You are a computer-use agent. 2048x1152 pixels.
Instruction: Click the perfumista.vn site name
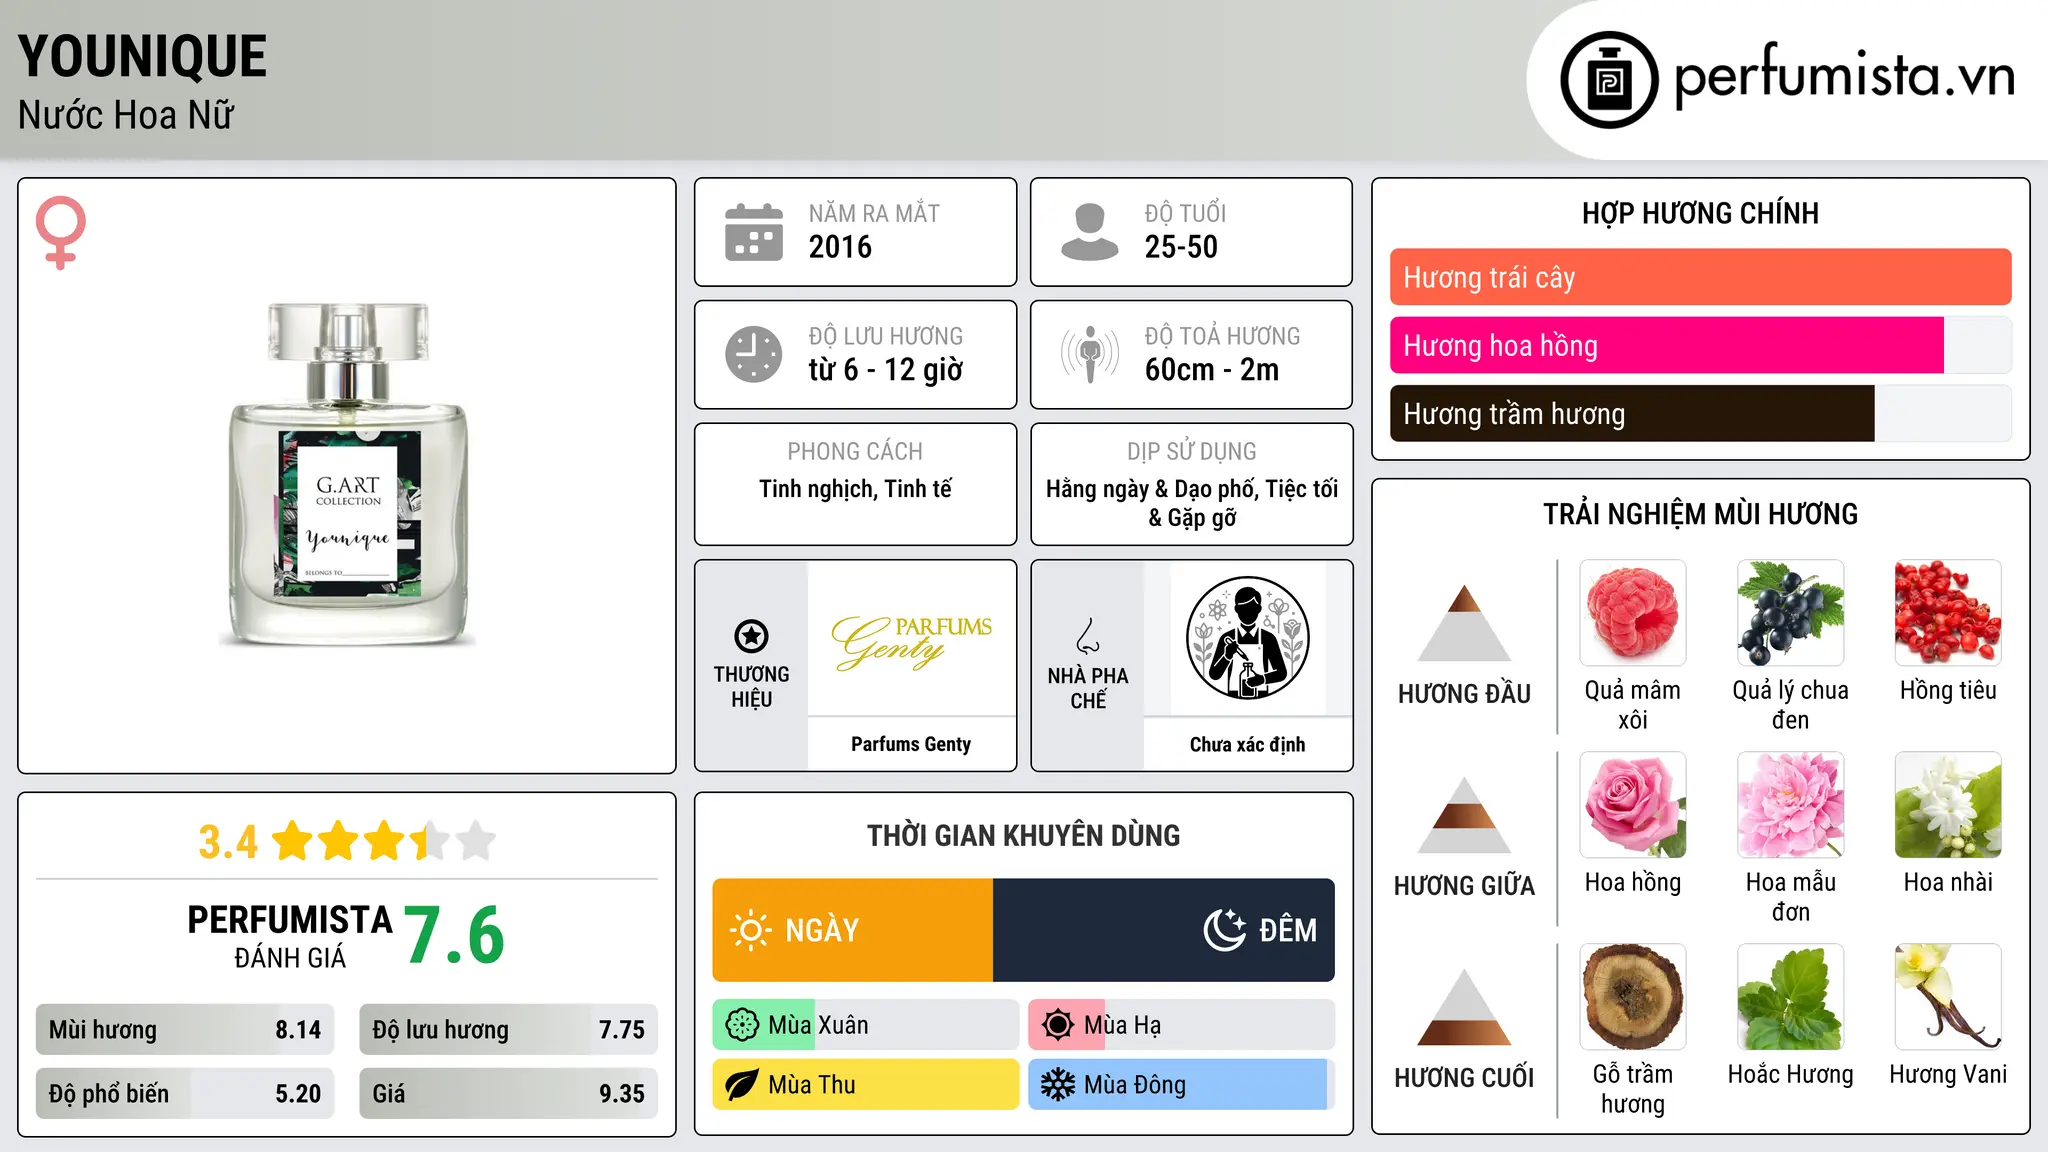[1844, 76]
